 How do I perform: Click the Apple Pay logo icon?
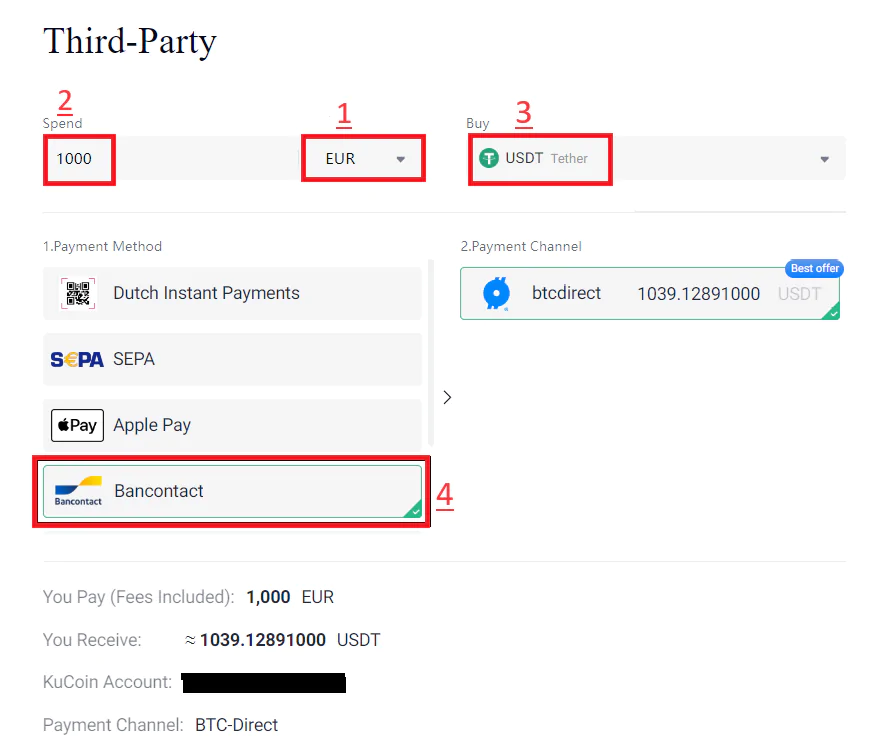(77, 426)
